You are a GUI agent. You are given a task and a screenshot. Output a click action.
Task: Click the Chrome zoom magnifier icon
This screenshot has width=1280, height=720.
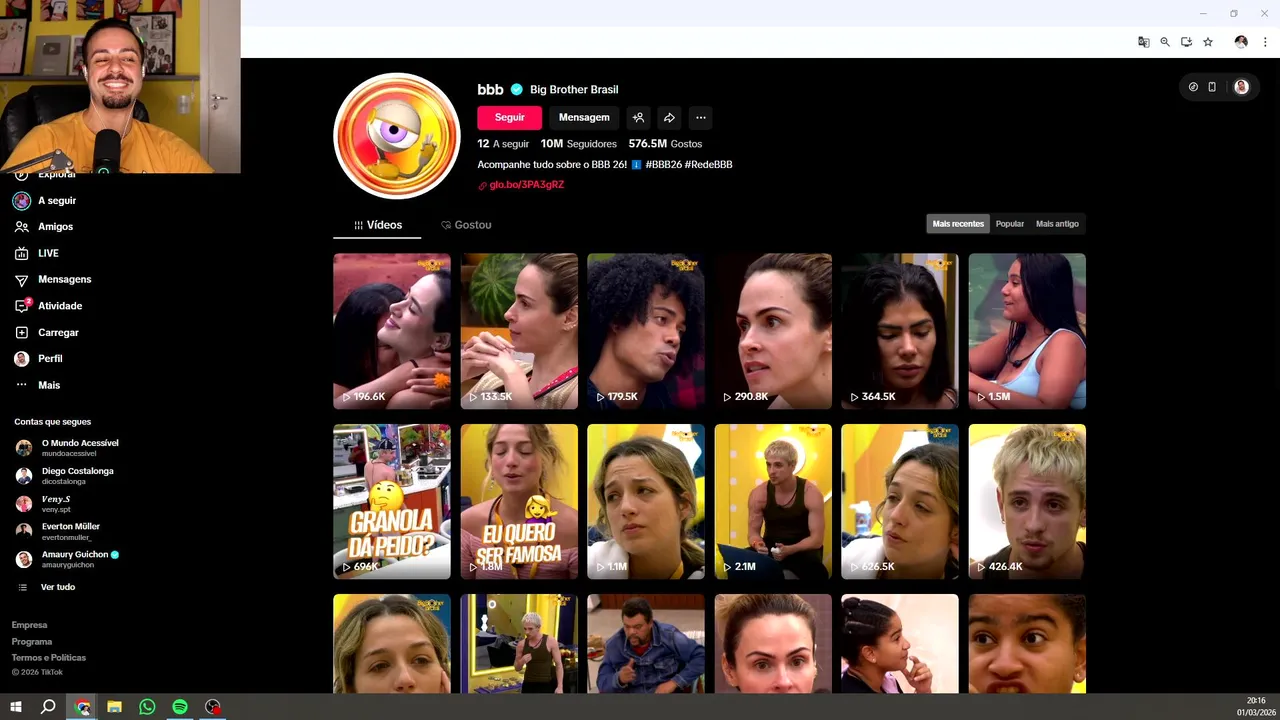[1165, 42]
